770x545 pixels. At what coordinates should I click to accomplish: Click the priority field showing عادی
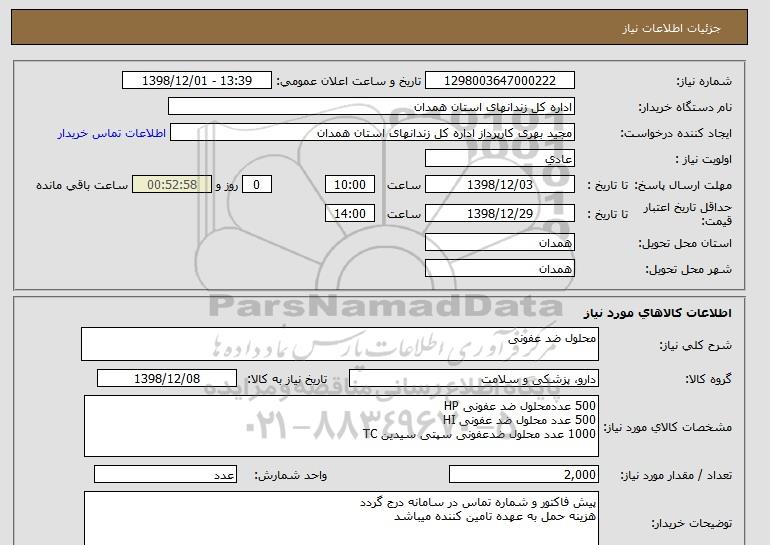[499, 159]
